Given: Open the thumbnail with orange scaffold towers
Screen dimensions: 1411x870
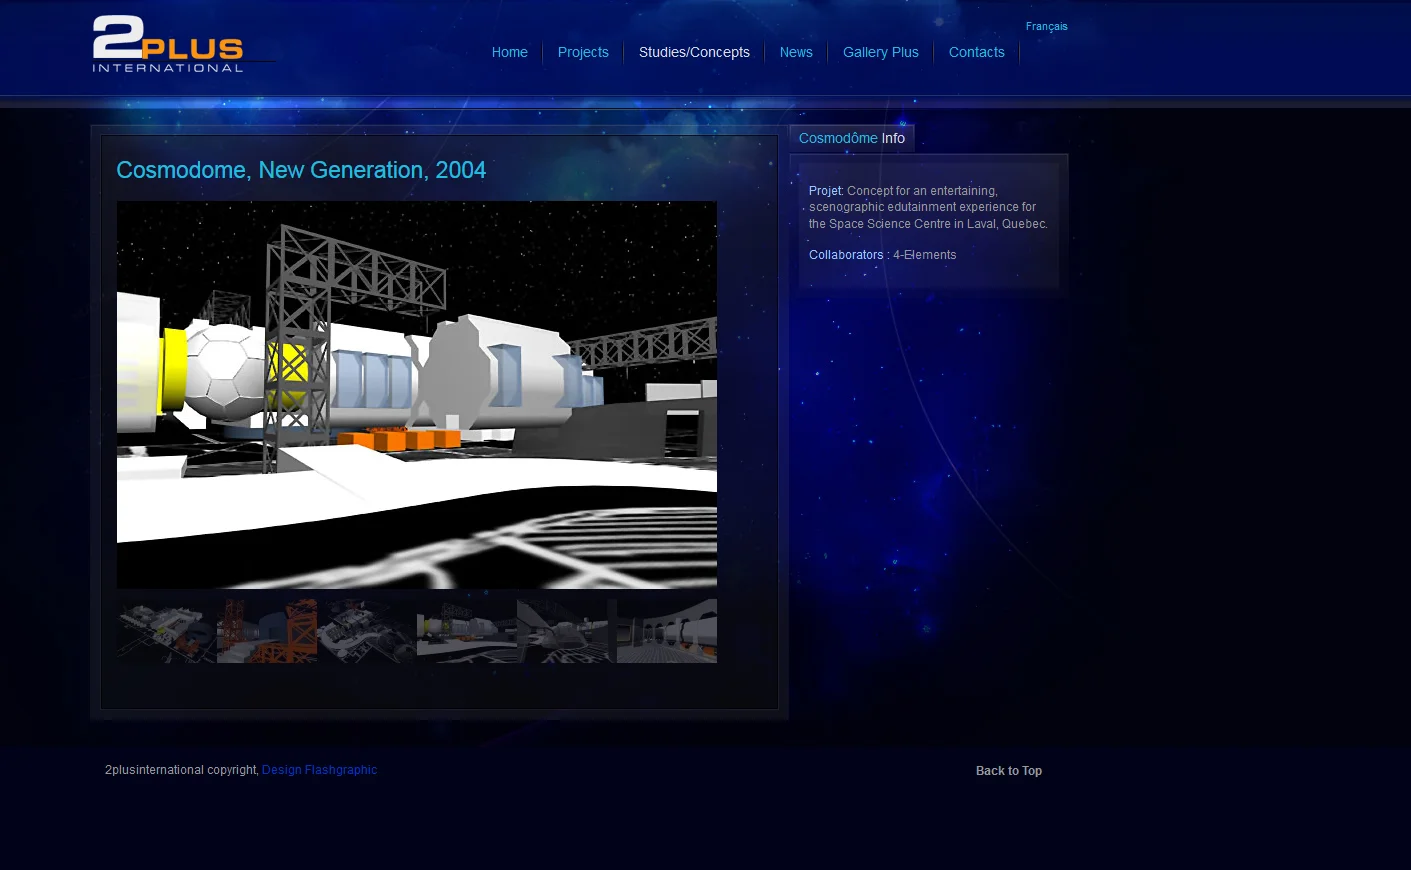Looking at the screenshot, I should [x=267, y=631].
